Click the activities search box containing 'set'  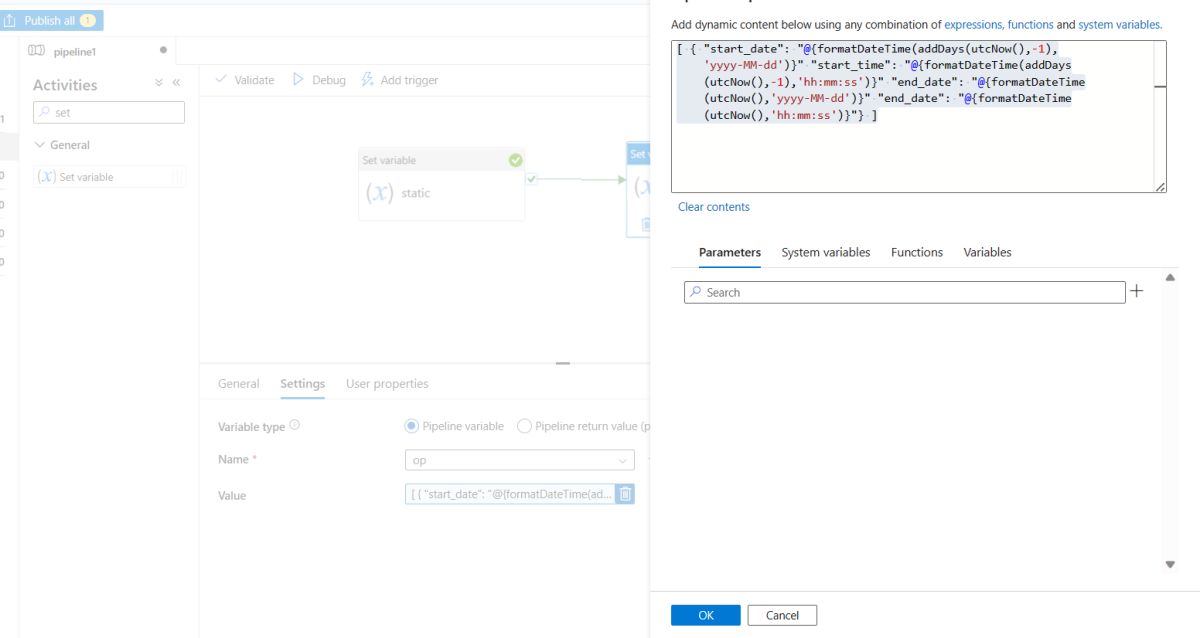[x=109, y=112]
